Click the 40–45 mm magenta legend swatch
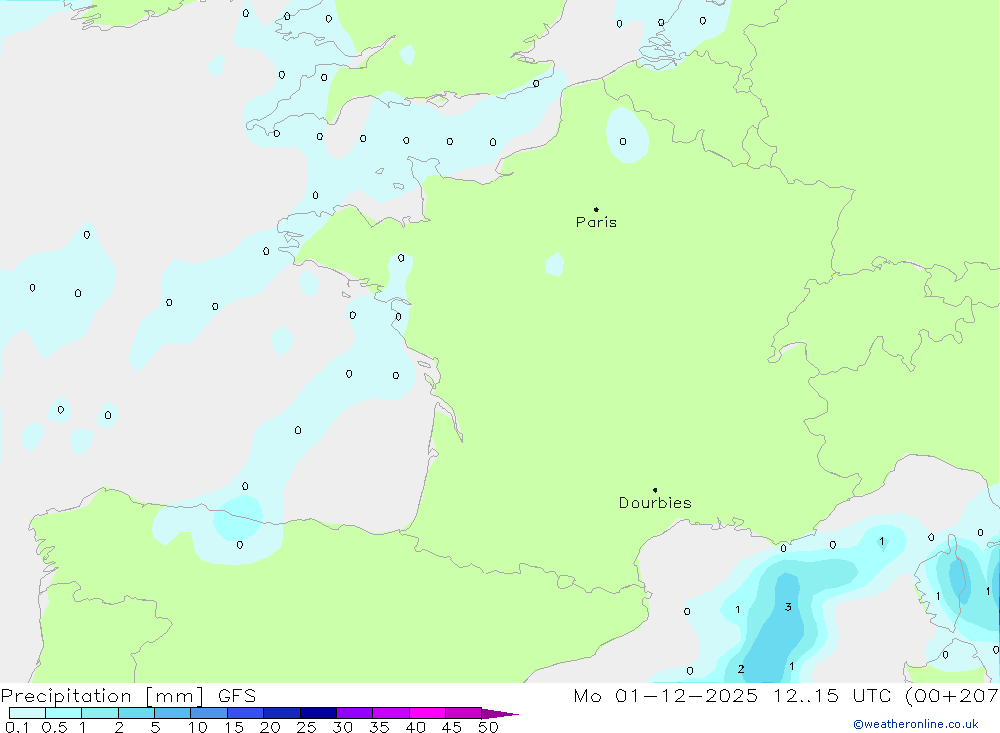Image resolution: width=1000 pixels, height=733 pixels. [x=427, y=713]
